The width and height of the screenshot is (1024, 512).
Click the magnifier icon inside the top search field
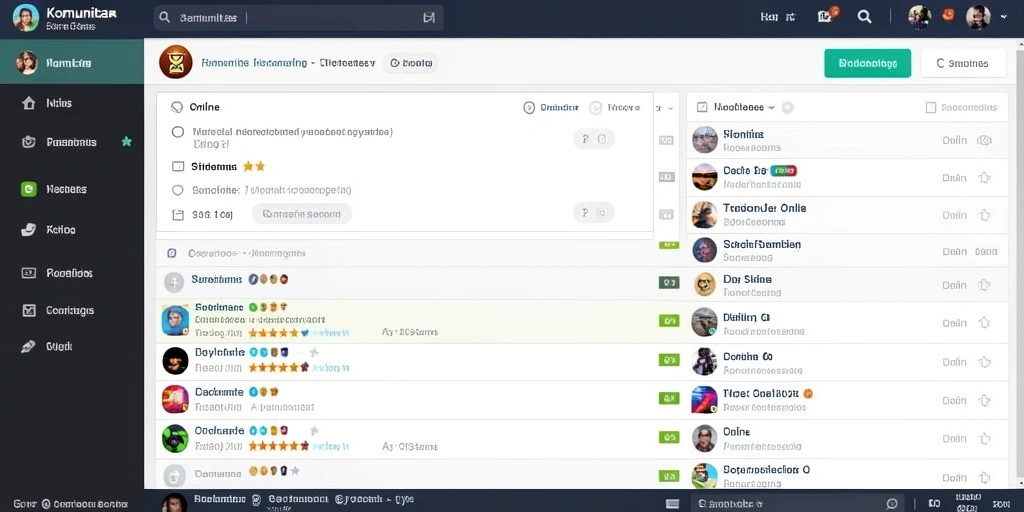(x=165, y=18)
